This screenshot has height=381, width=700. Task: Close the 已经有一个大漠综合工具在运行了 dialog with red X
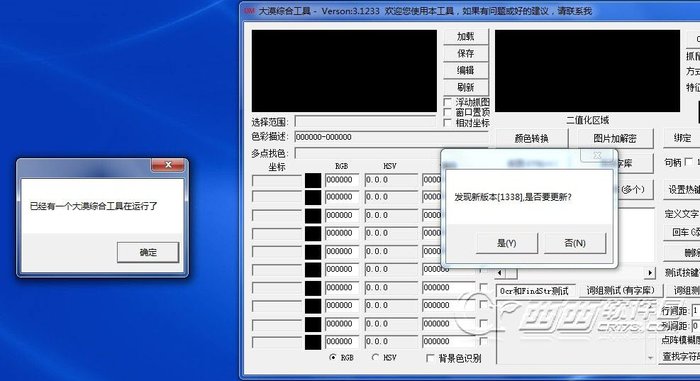tap(168, 165)
